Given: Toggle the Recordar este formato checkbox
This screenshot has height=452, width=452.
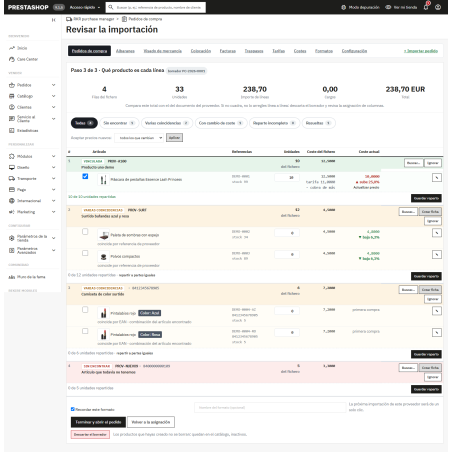Looking at the screenshot, I should pos(73,409).
